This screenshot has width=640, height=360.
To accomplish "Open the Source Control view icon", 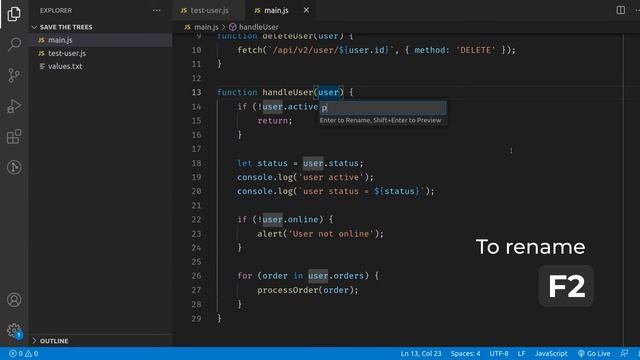I will coord(14,75).
